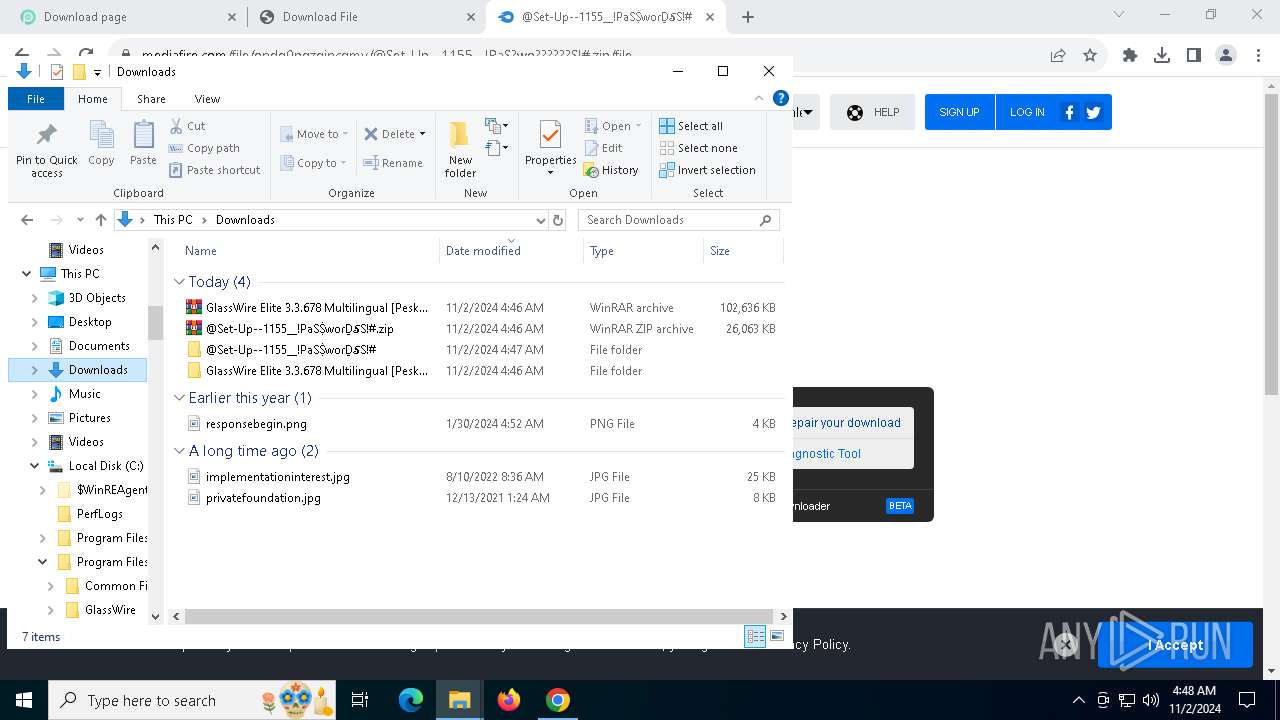Open Firefox from the taskbar
Image resolution: width=1280 pixels, height=720 pixels.
[x=509, y=700]
